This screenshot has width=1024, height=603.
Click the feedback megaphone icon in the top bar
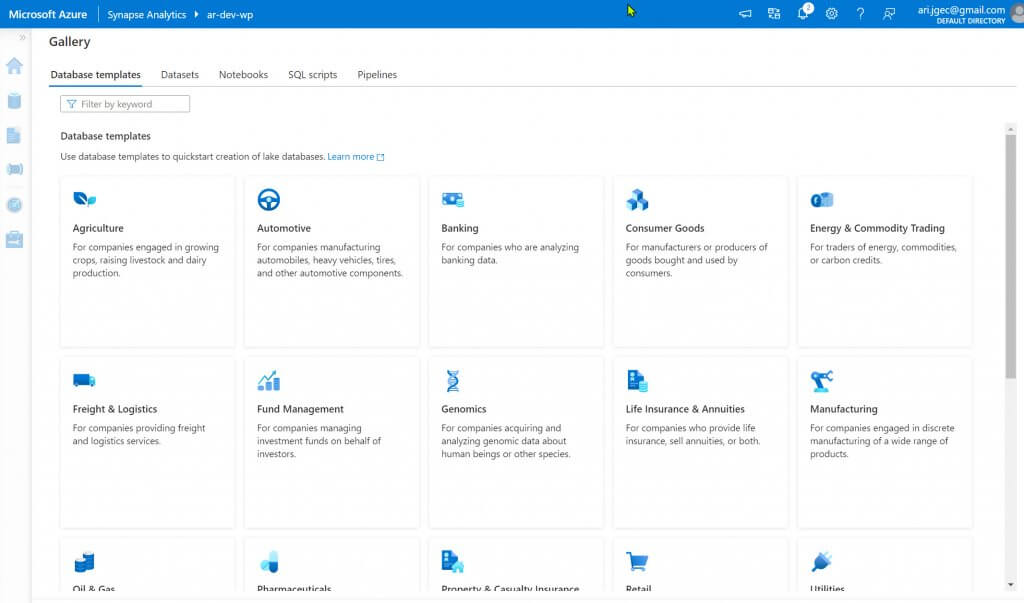pos(745,13)
